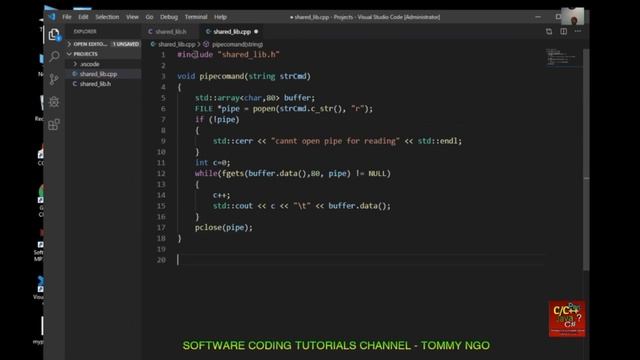
Task: Open the File menu
Action: click(67, 17)
